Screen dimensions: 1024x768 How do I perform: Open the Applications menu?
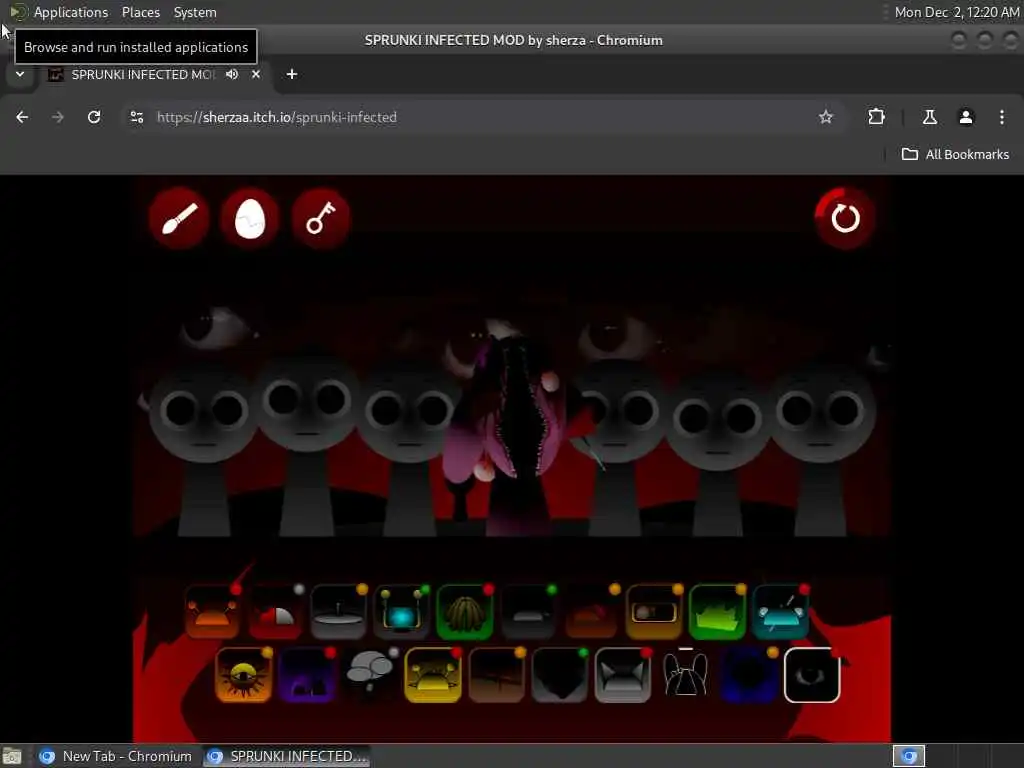pos(71,12)
